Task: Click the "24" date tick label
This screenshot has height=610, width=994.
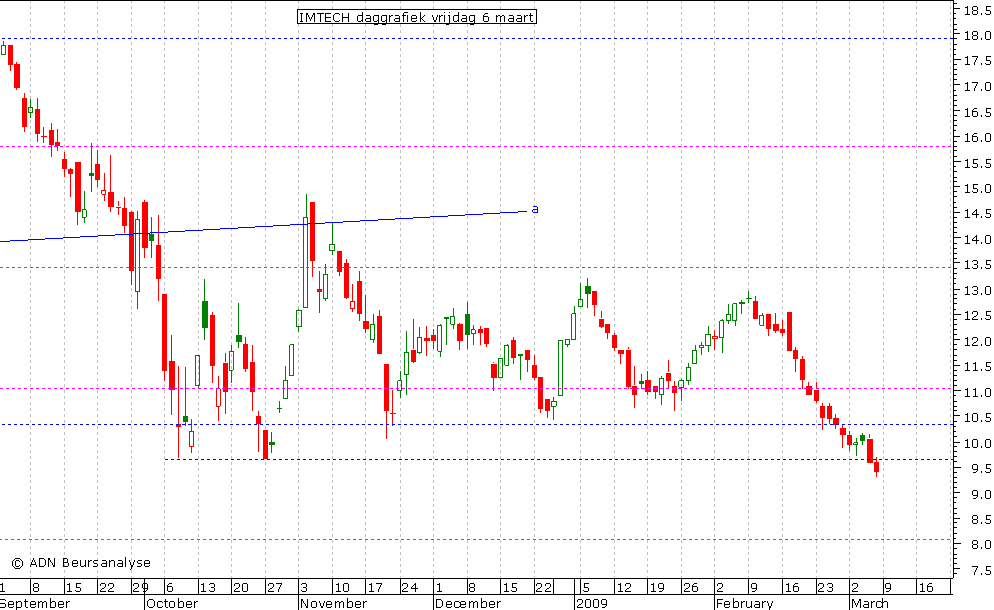Action: [x=410, y=587]
